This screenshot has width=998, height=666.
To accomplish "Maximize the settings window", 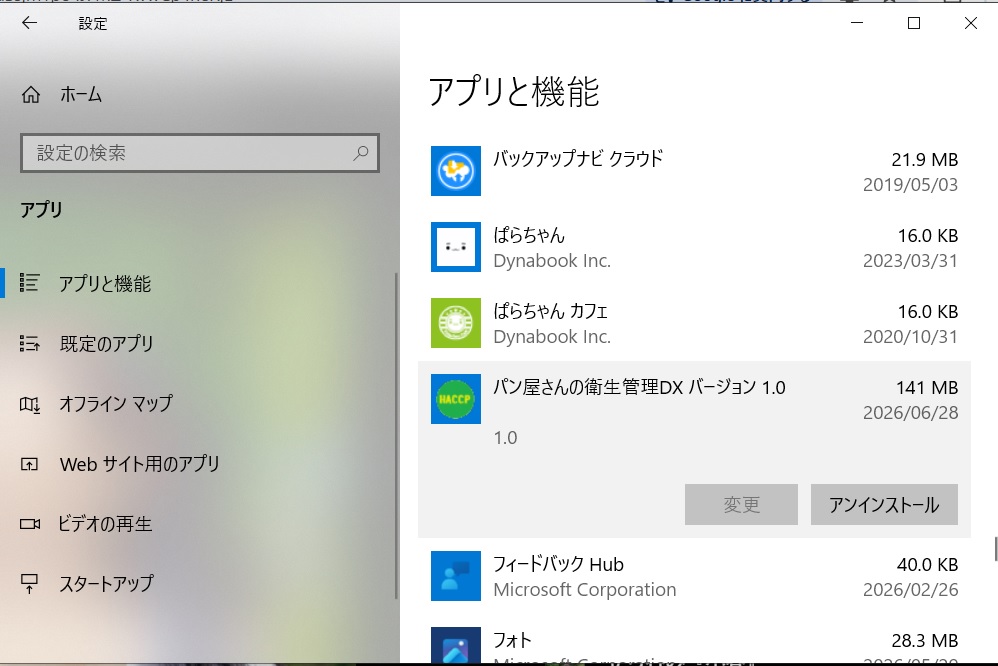I will [914, 23].
